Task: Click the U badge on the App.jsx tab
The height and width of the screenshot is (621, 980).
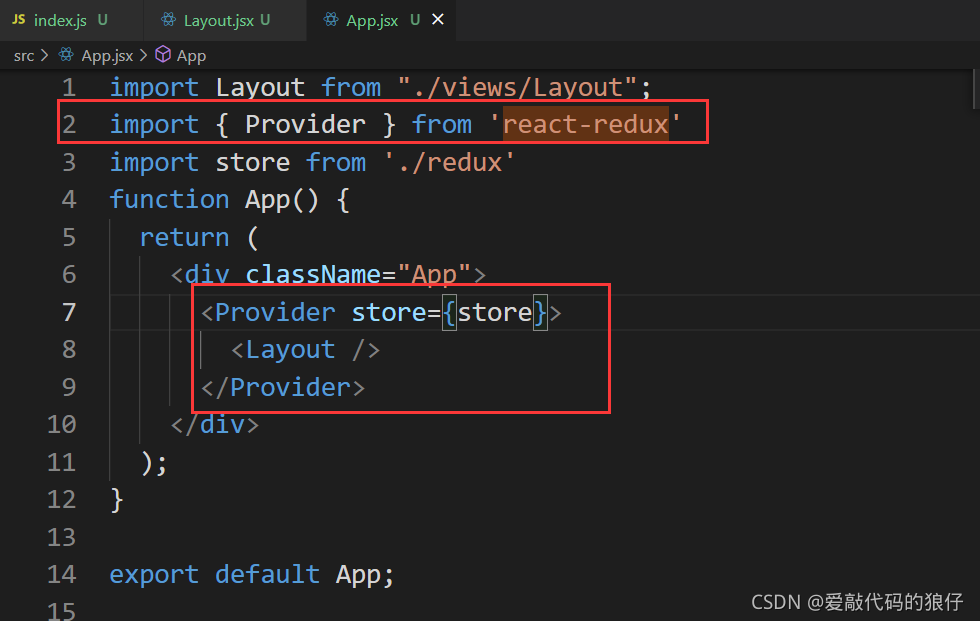Action: [415, 19]
